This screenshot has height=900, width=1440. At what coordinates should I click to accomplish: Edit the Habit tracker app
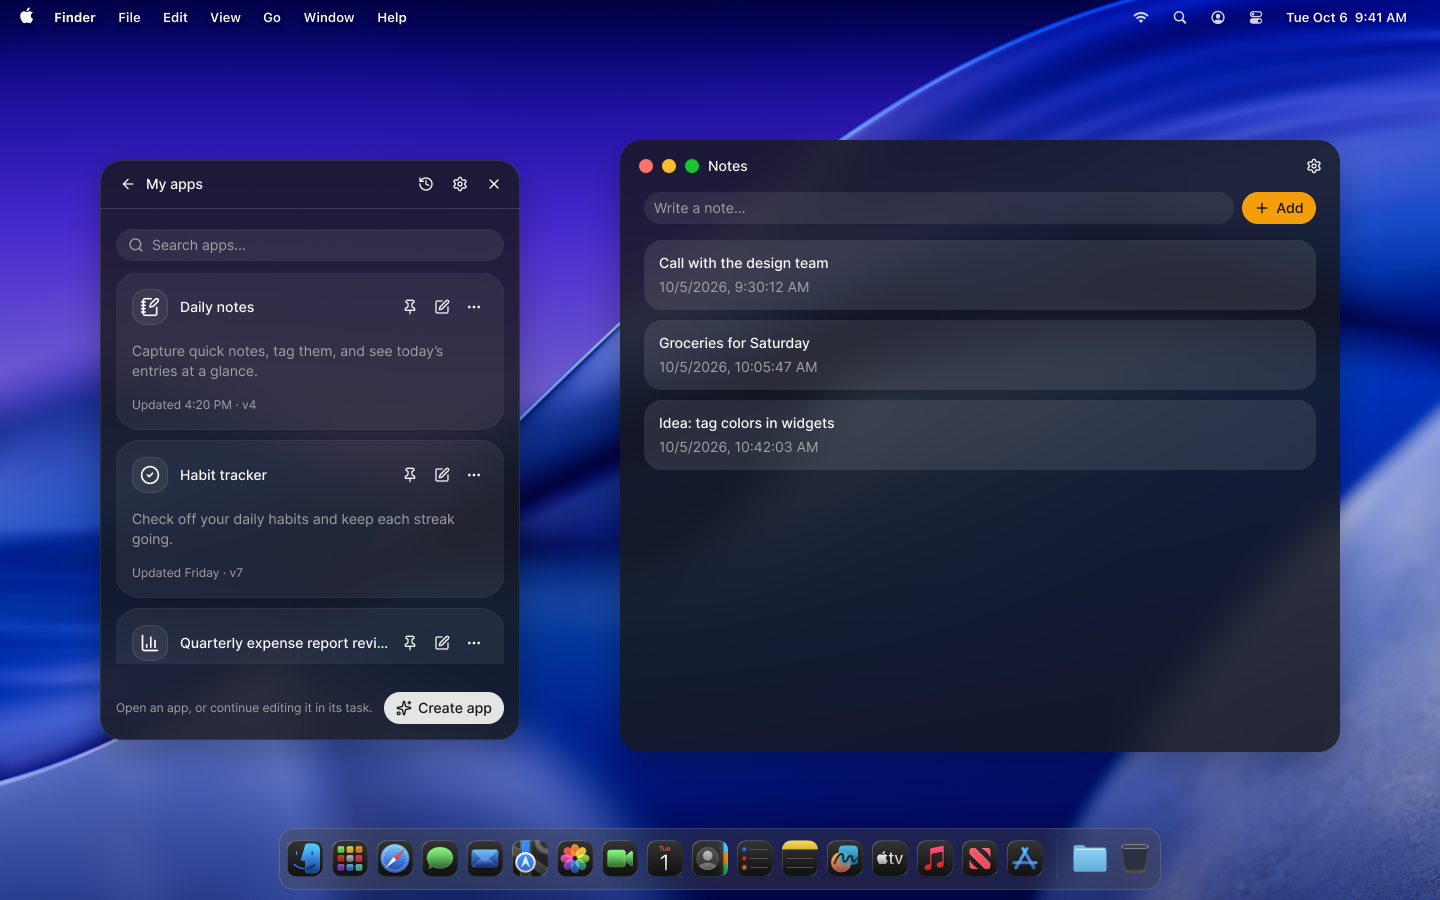(442, 475)
